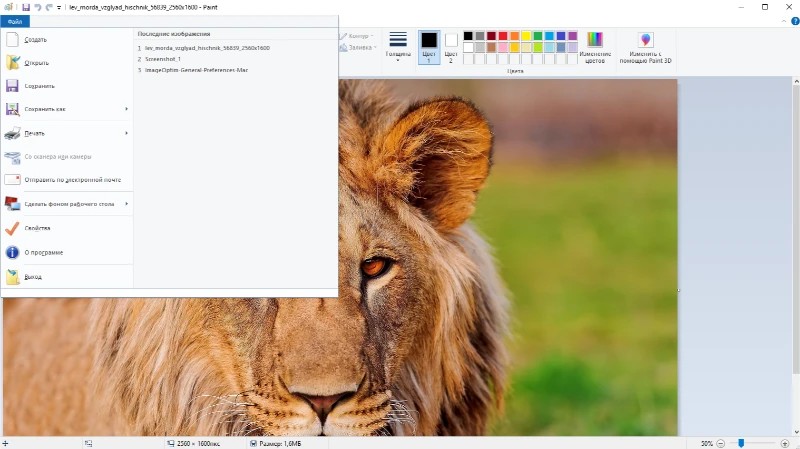The image size is (800, 449).
Task: Launch Paint 3D editing from the ribbon
Action: [645, 46]
